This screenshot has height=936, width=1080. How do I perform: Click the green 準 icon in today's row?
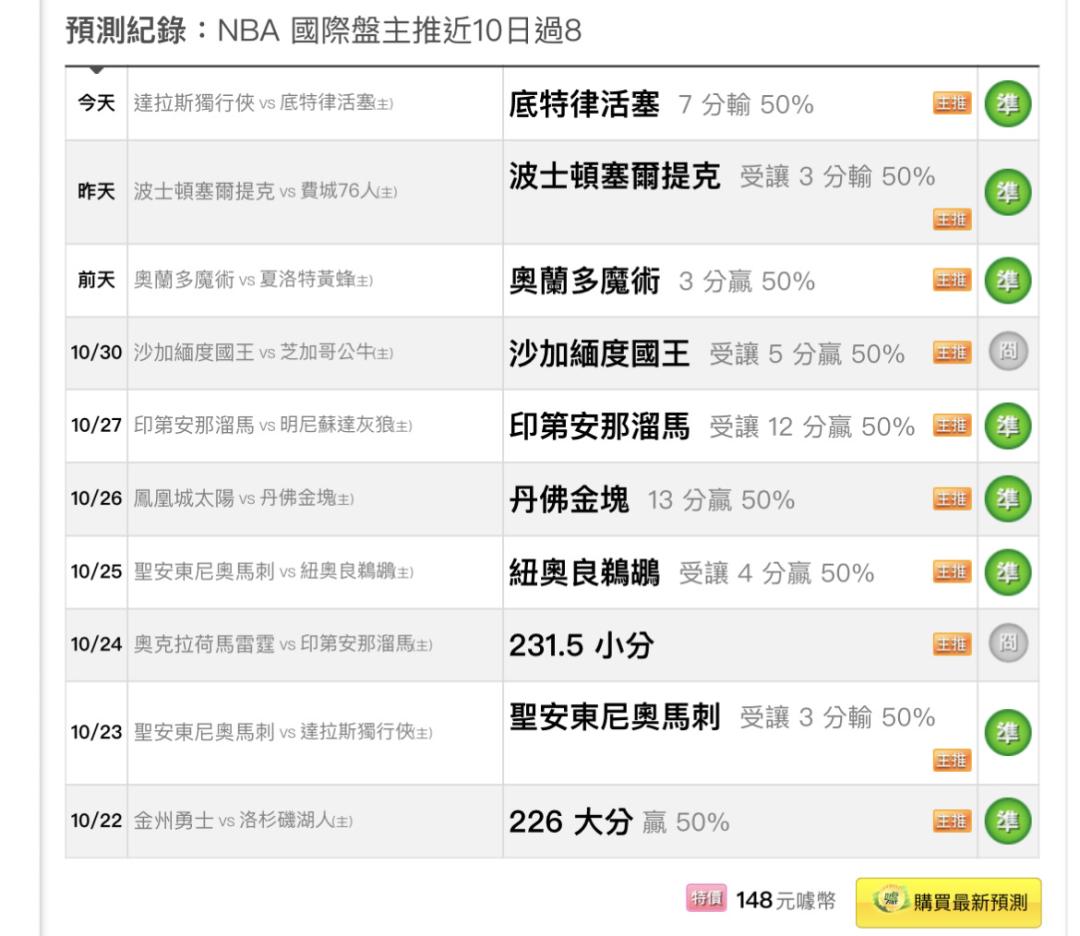(x=1008, y=104)
